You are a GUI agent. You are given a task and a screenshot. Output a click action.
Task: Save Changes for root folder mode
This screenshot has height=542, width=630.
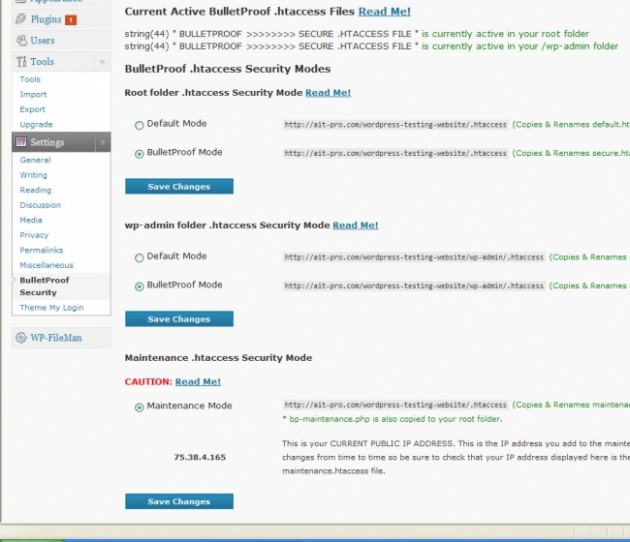(179, 186)
